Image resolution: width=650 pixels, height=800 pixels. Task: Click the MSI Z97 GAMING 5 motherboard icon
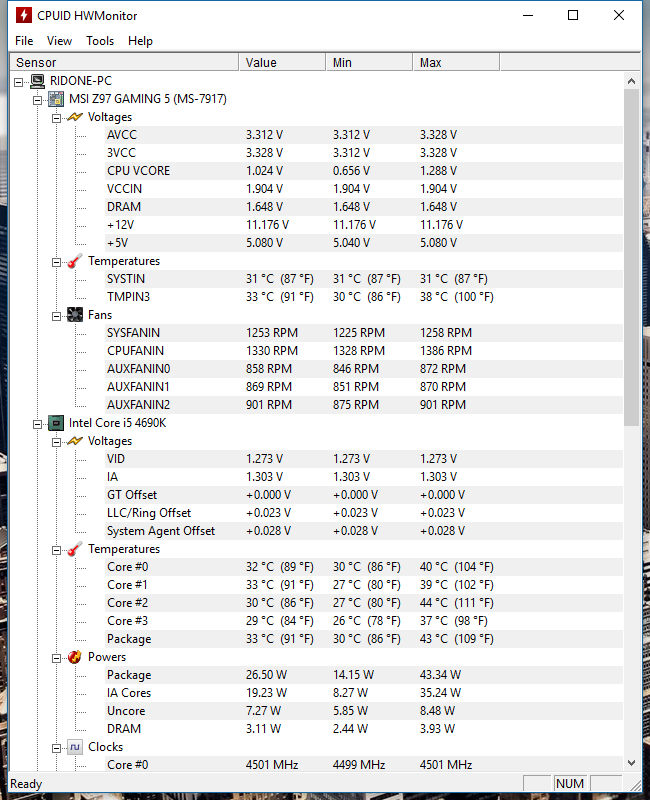pyautogui.click(x=56, y=99)
